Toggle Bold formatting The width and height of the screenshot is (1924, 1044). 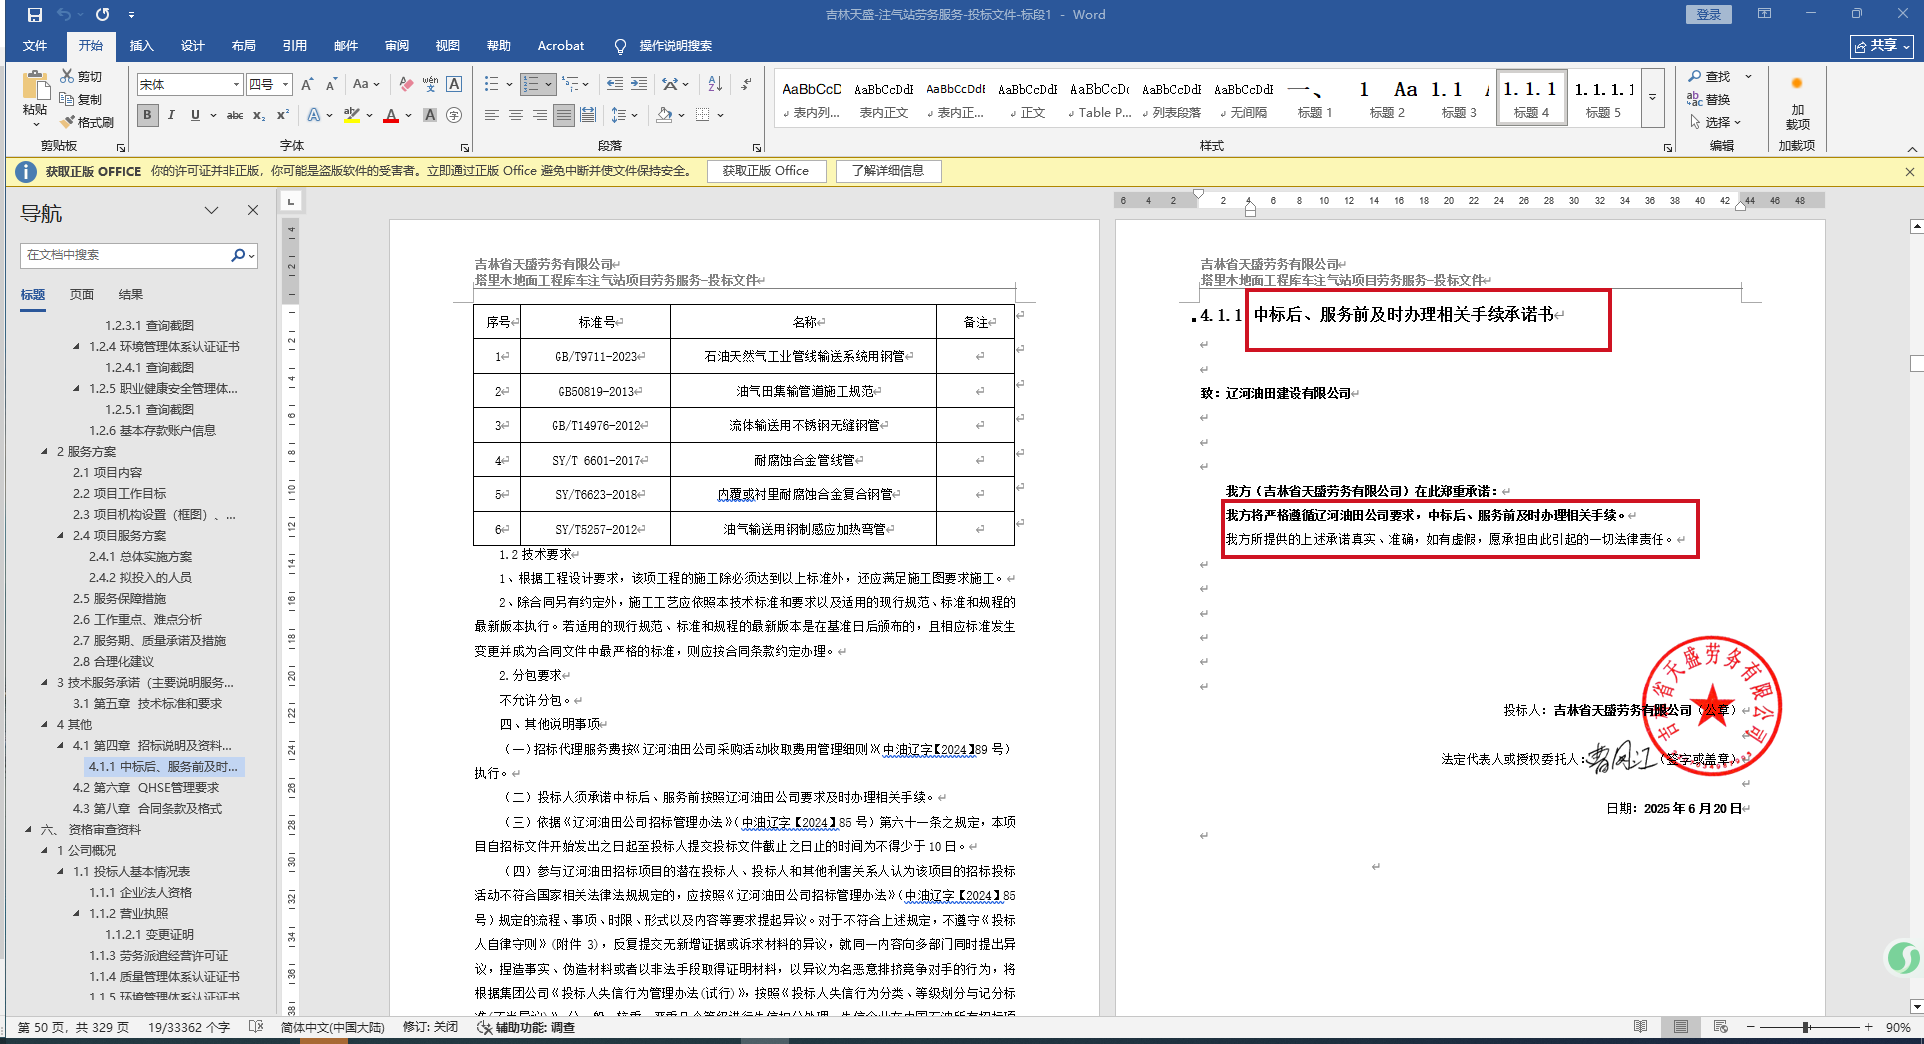[x=148, y=115]
